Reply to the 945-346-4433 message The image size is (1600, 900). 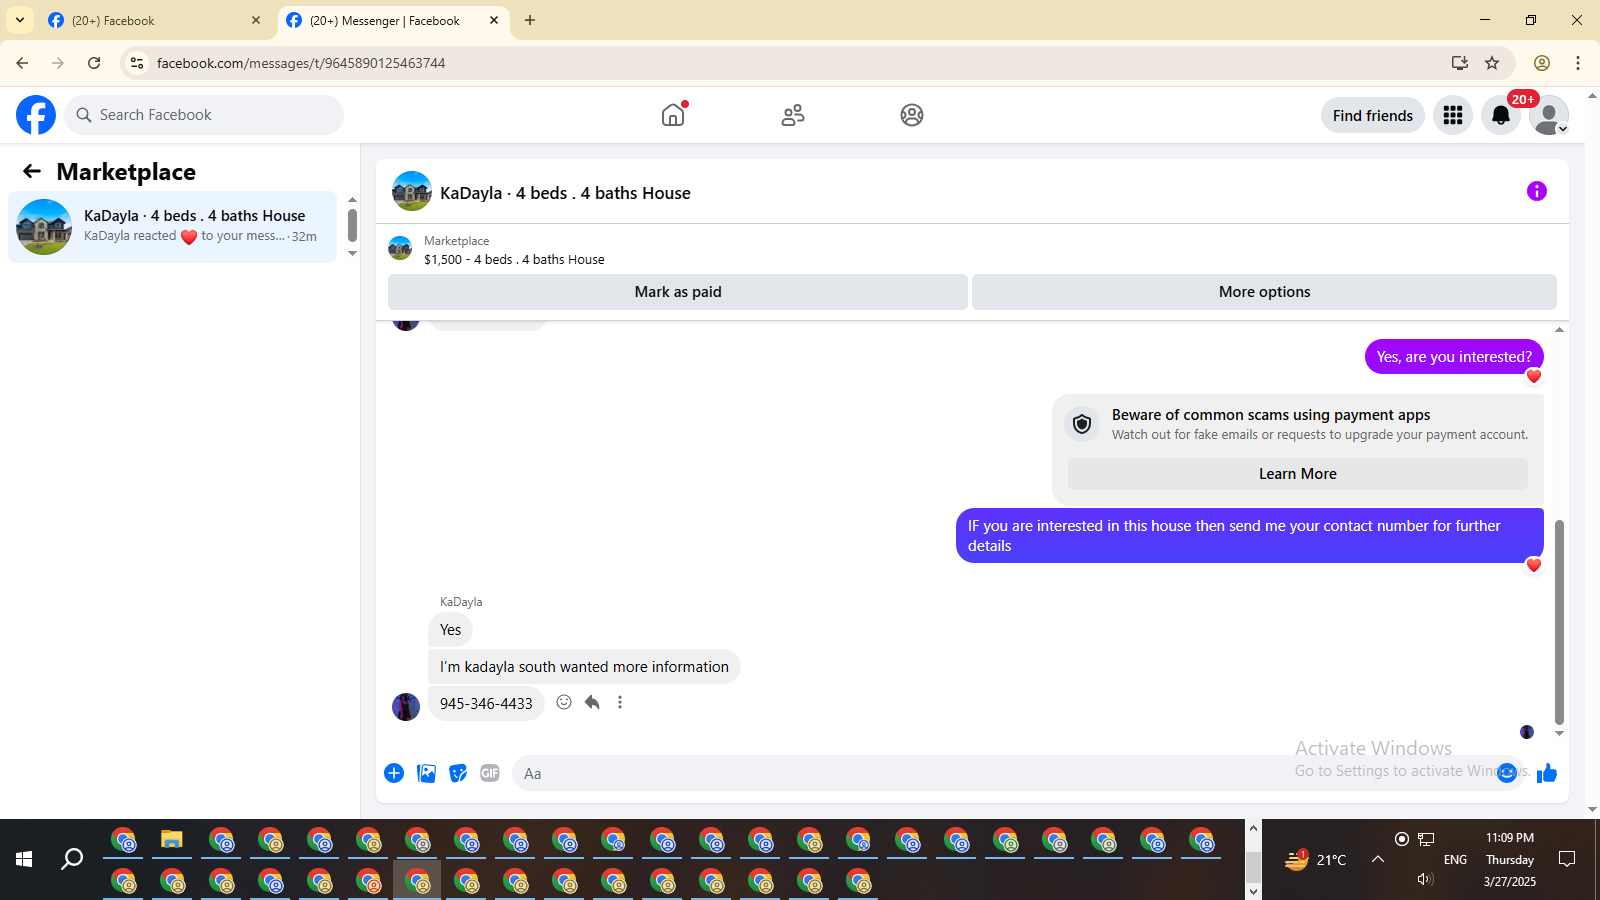[x=592, y=702]
